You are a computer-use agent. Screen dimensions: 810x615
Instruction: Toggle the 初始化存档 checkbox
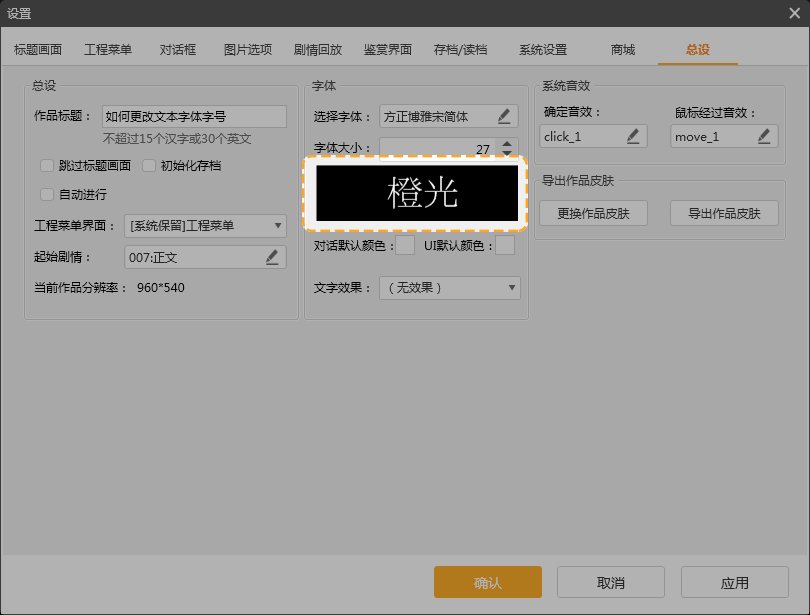point(149,166)
